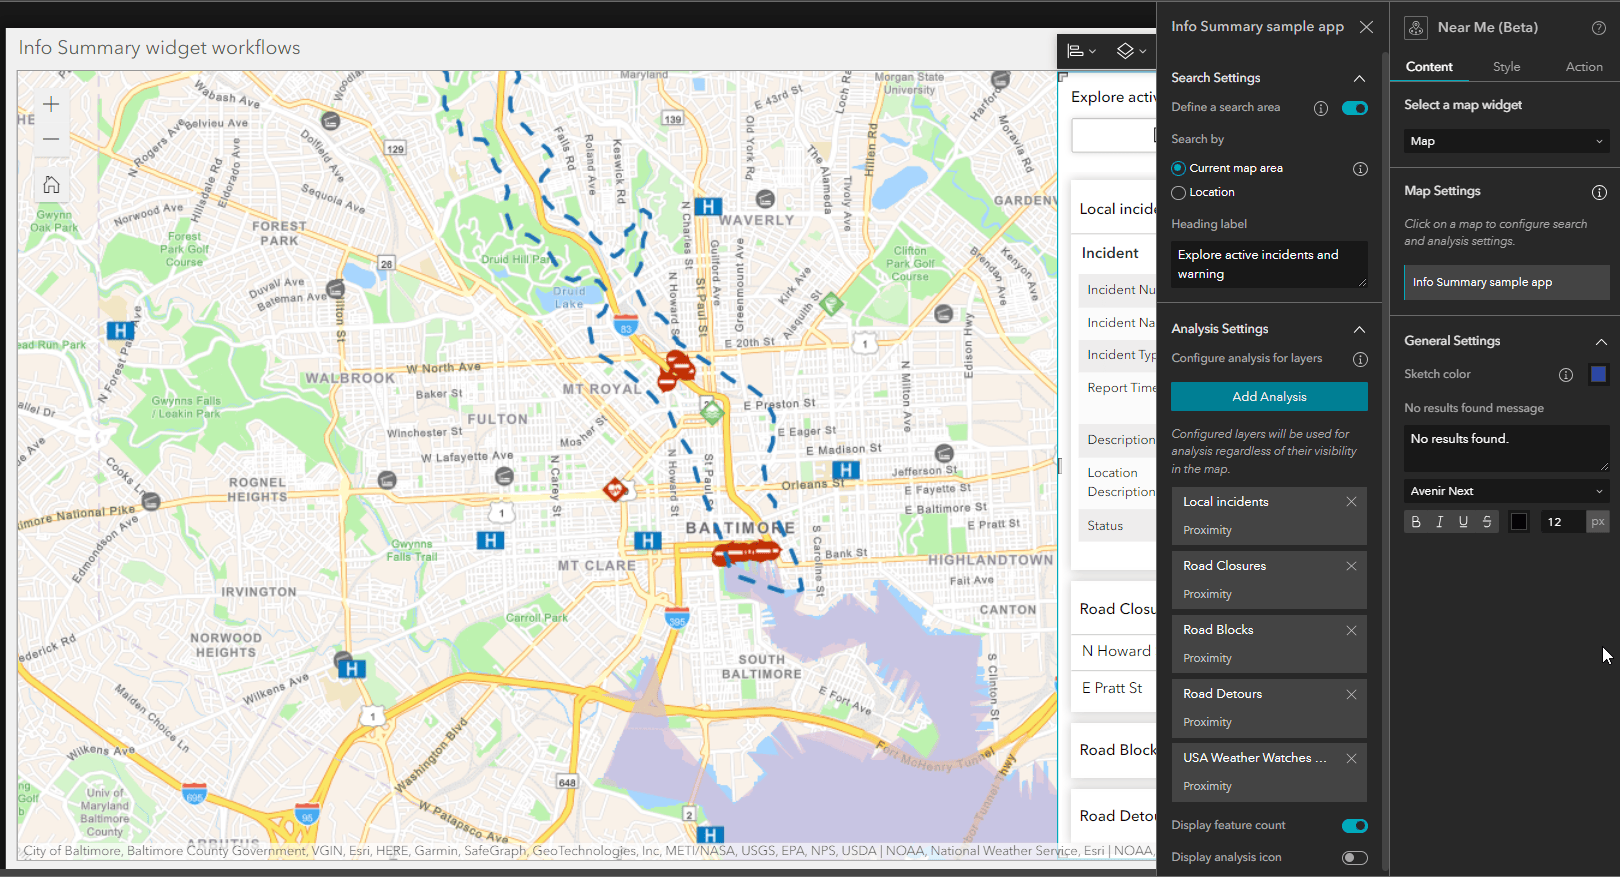The width and height of the screenshot is (1620, 877).
Task: Open Near Me help
Action: (1598, 28)
